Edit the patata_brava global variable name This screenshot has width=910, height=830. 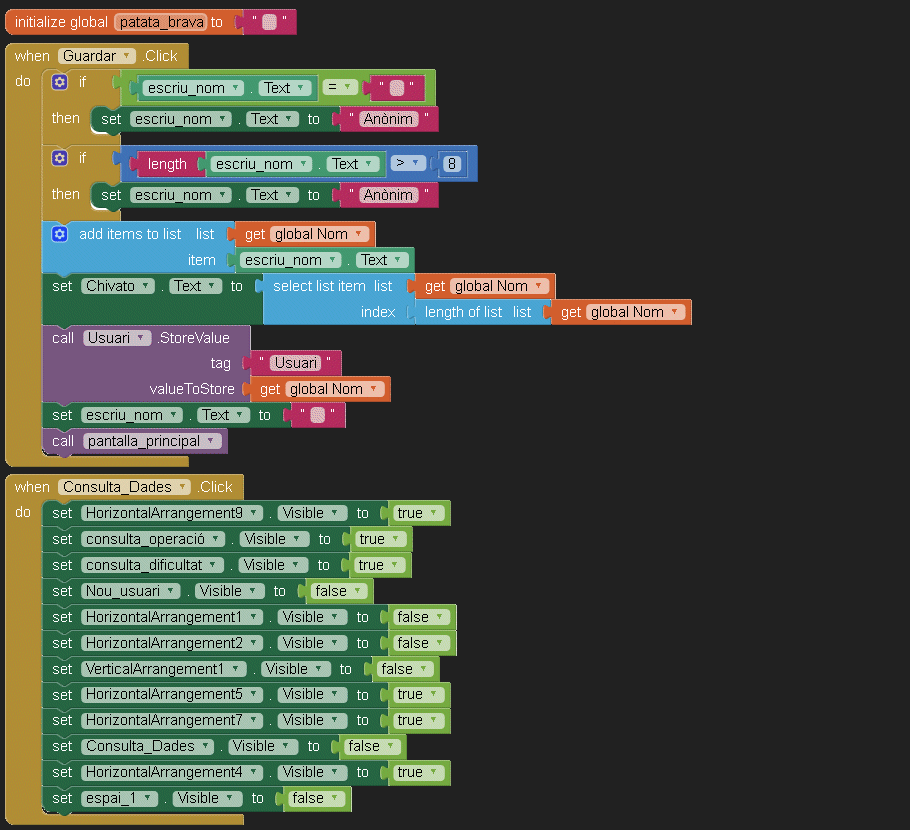pyautogui.click(x=160, y=22)
